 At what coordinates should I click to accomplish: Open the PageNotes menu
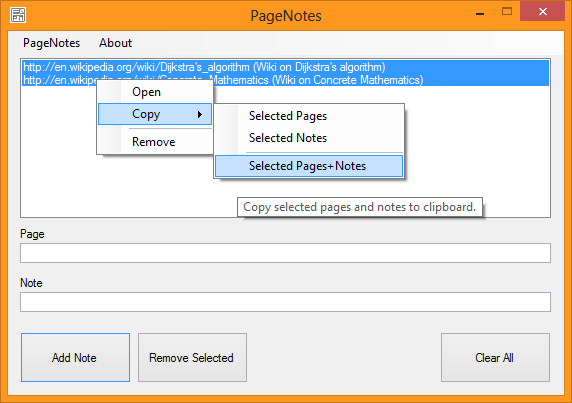tap(51, 43)
